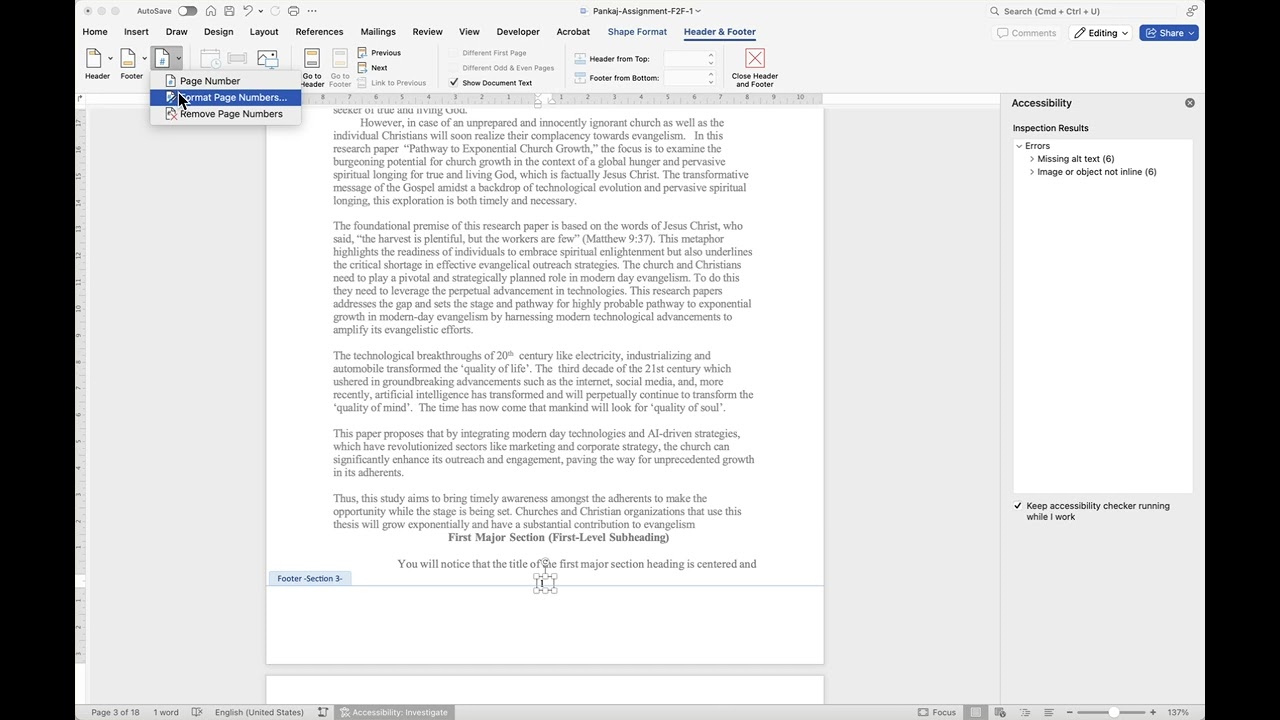Switch to the Insert tab
This screenshot has width=1280, height=720.
click(136, 32)
